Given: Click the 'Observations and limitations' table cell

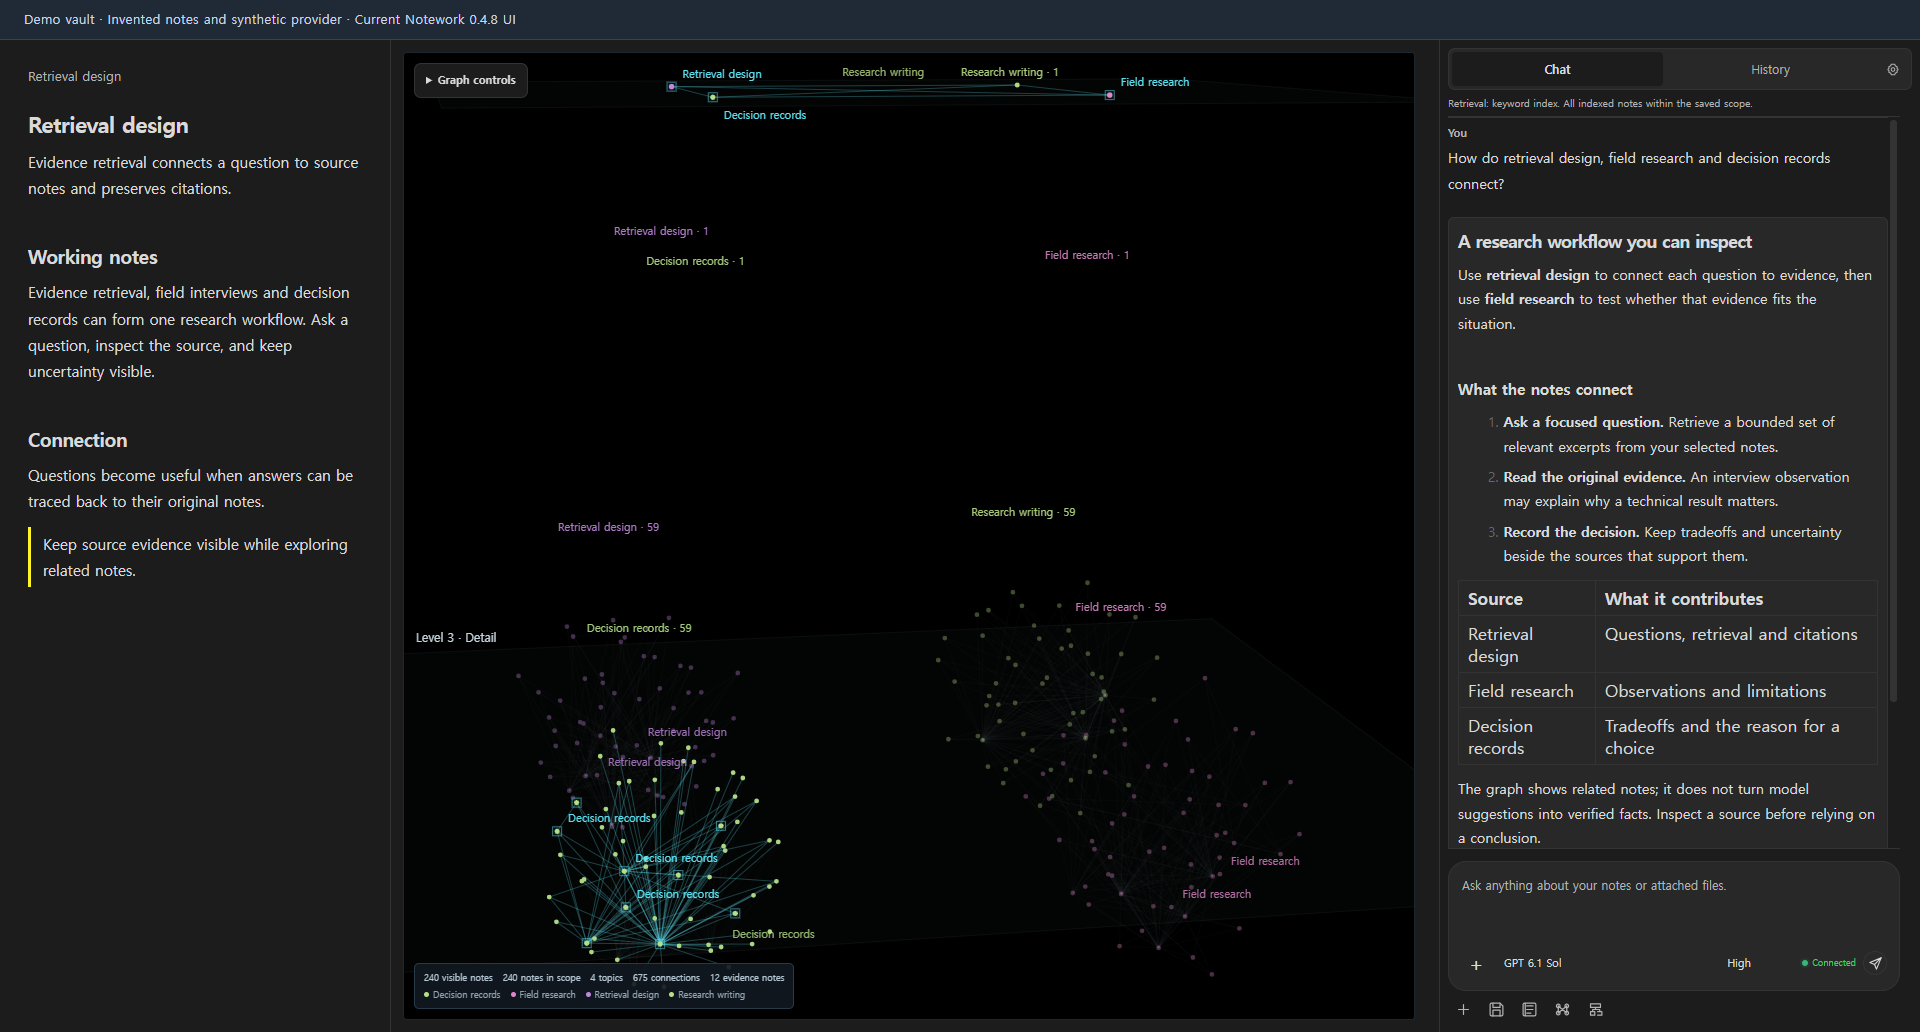Looking at the screenshot, I should pos(1735,691).
